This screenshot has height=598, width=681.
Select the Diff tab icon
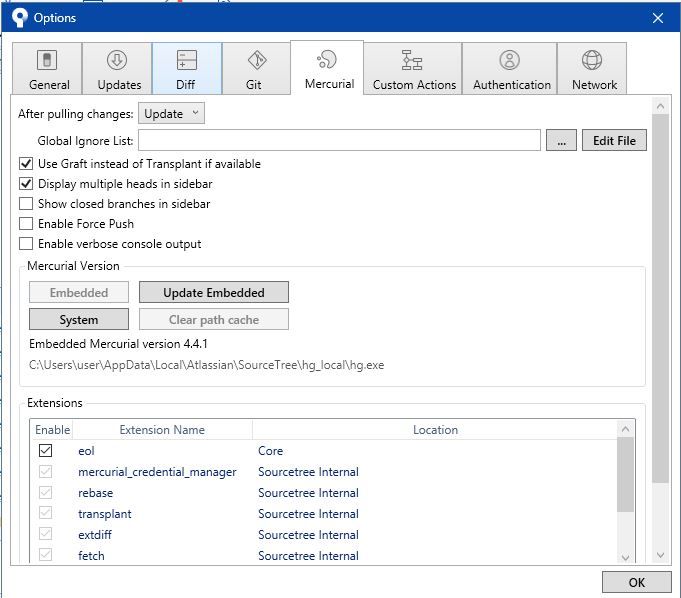point(187,60)
